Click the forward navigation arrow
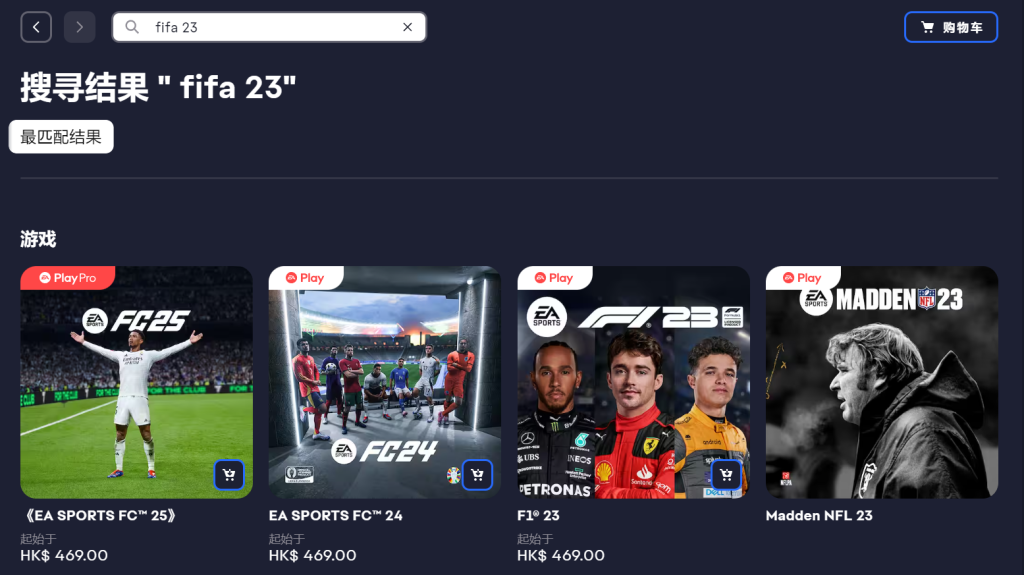Screen dimensions: 1024x575 click(80, 27)
